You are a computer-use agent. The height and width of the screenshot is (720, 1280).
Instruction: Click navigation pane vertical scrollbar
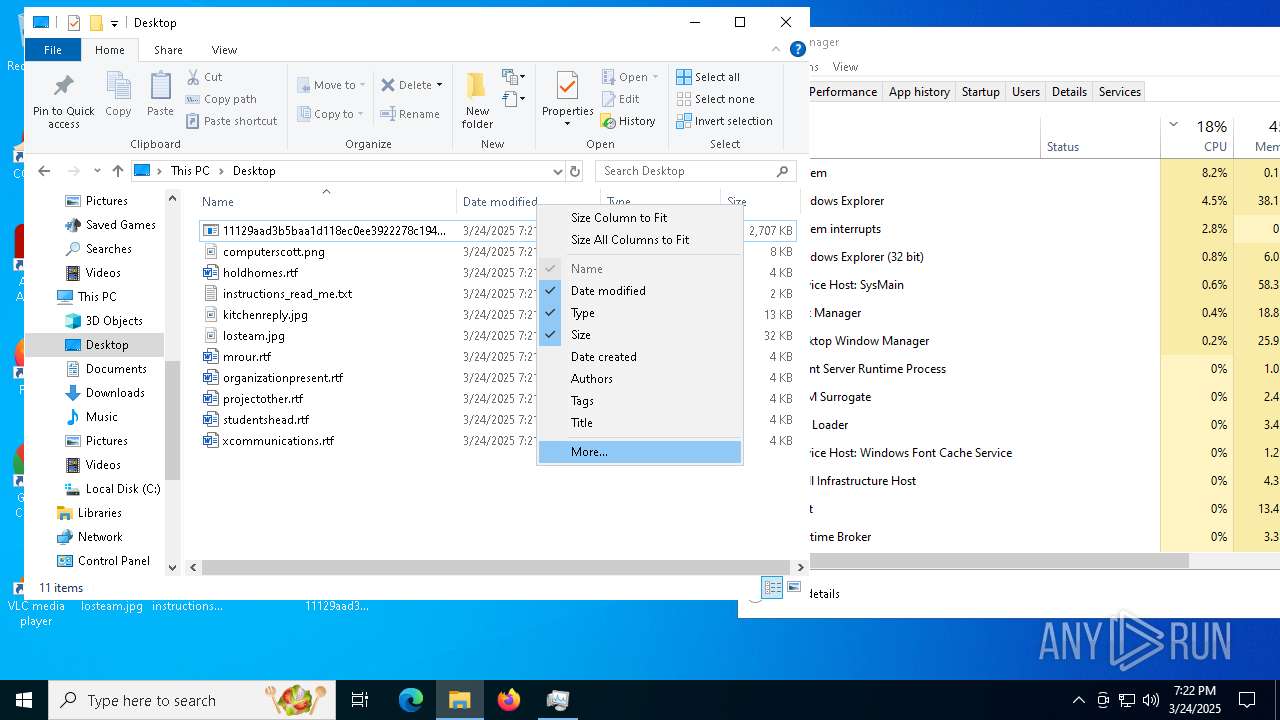coord(172,420)
